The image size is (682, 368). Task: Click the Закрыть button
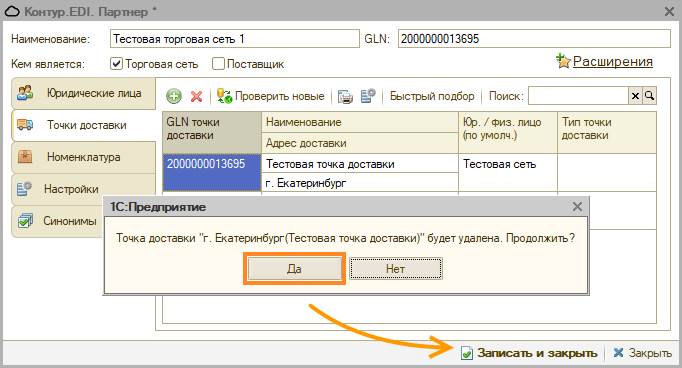[642, 353]
